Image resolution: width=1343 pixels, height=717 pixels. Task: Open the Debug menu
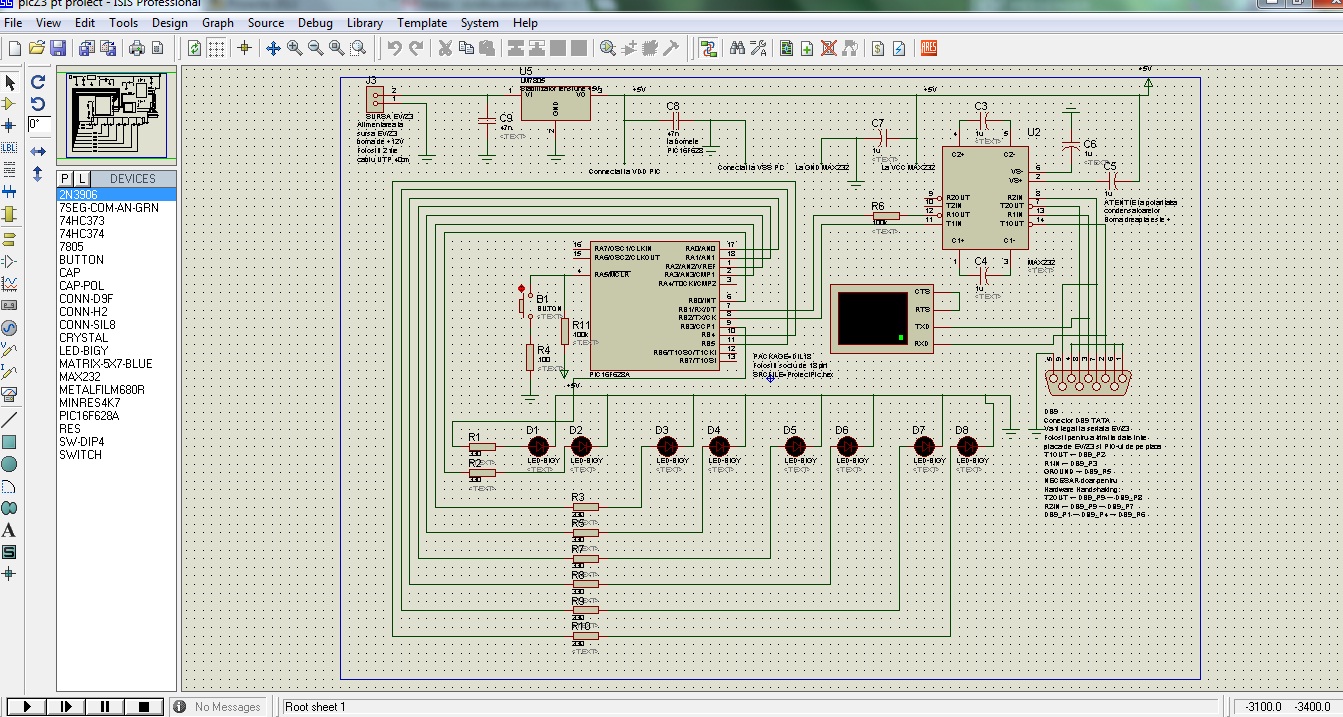(x=315, y=23)
